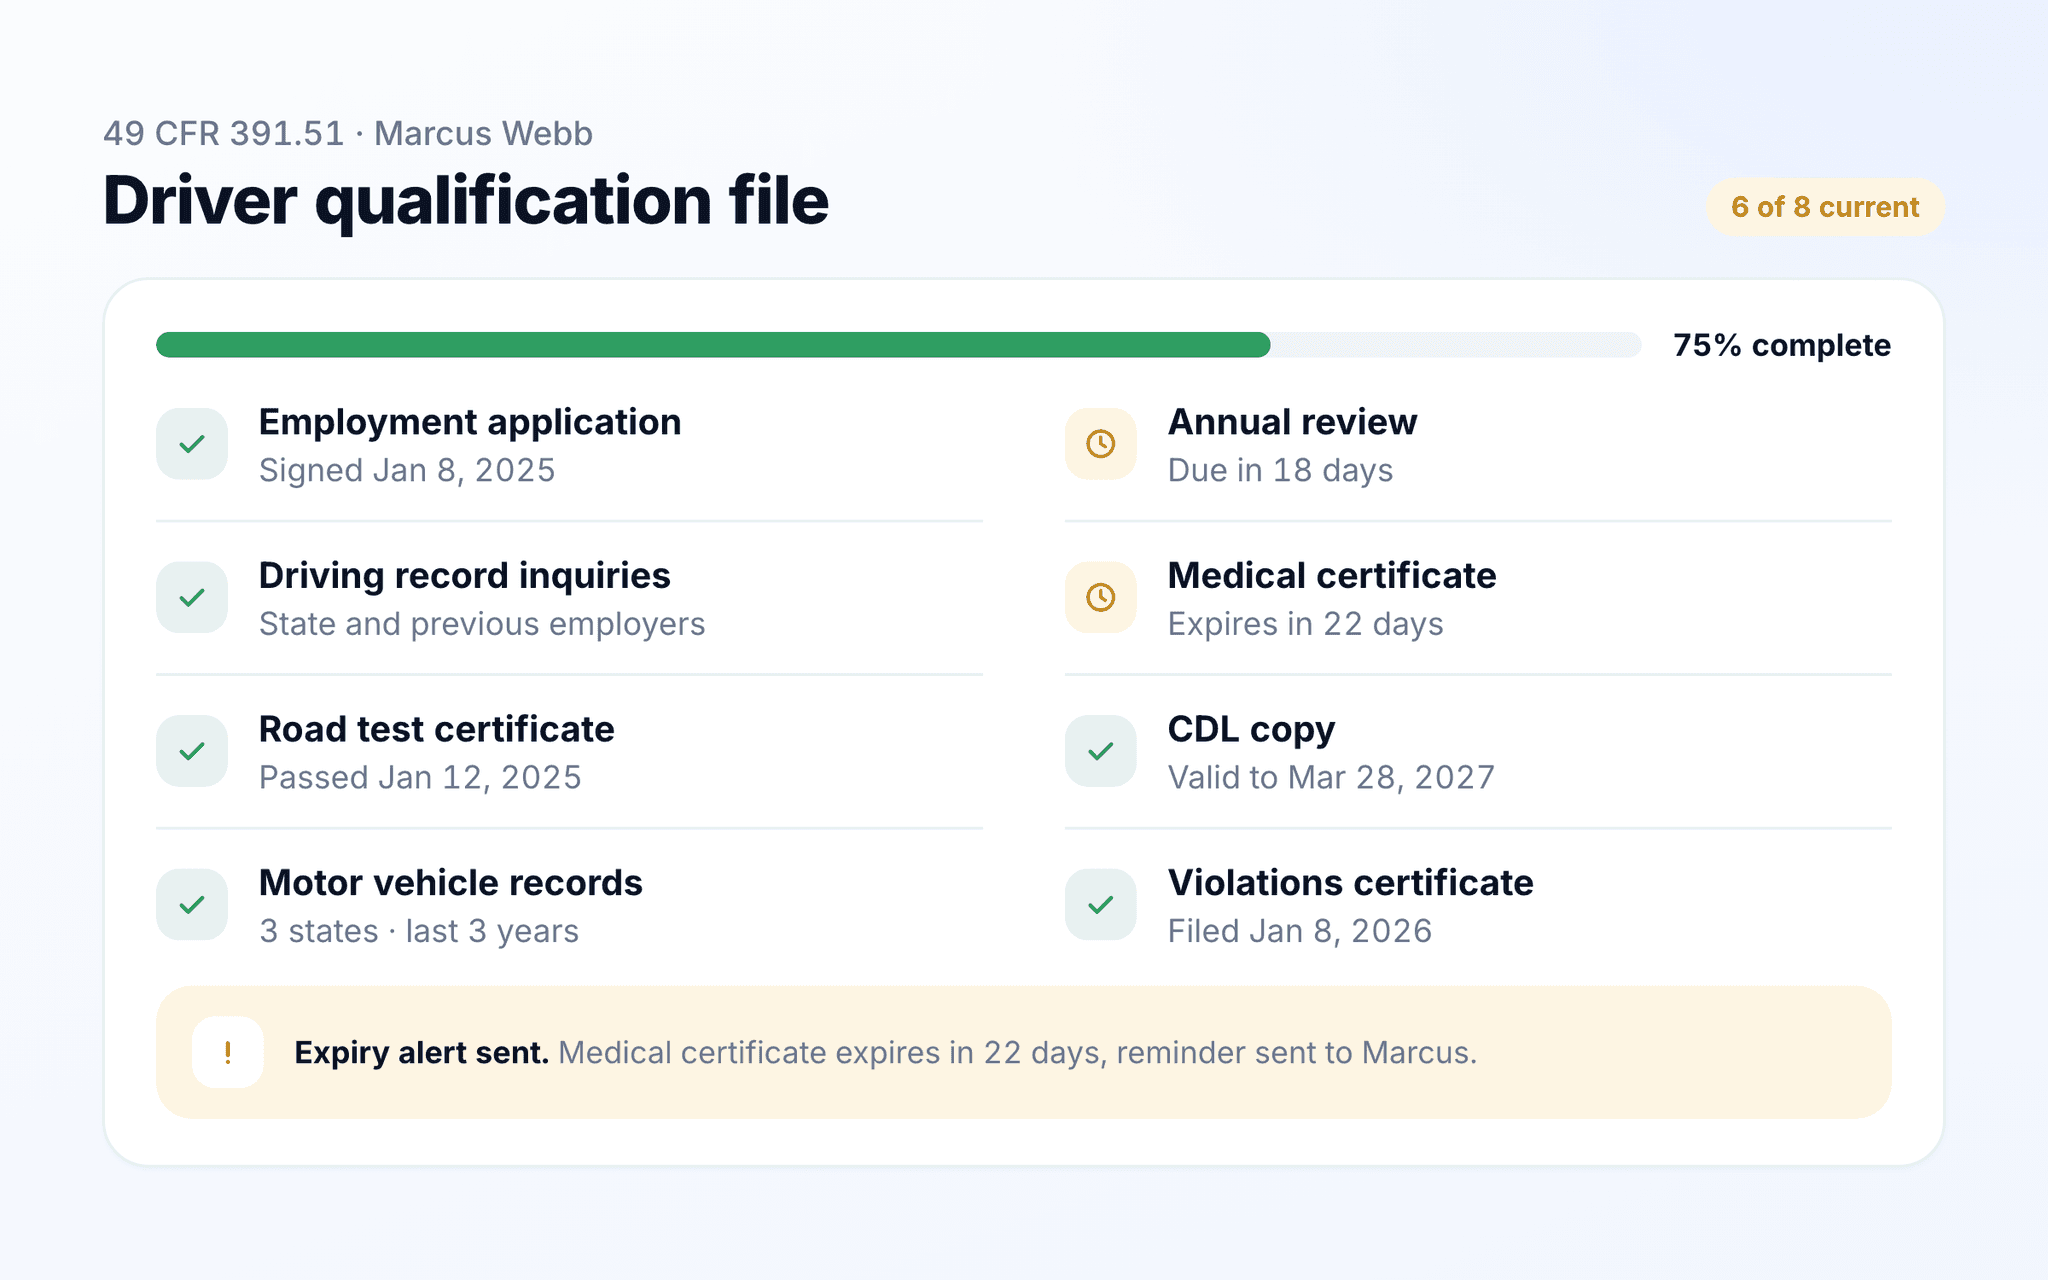
Task: Click 'Due in 18 days' text
Action: click(x=1281, y=470)
